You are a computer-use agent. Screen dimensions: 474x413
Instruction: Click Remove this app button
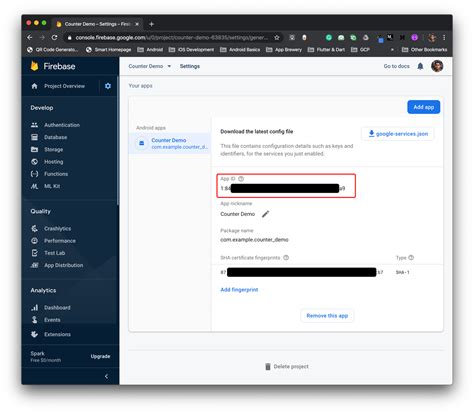pos(327,316)
